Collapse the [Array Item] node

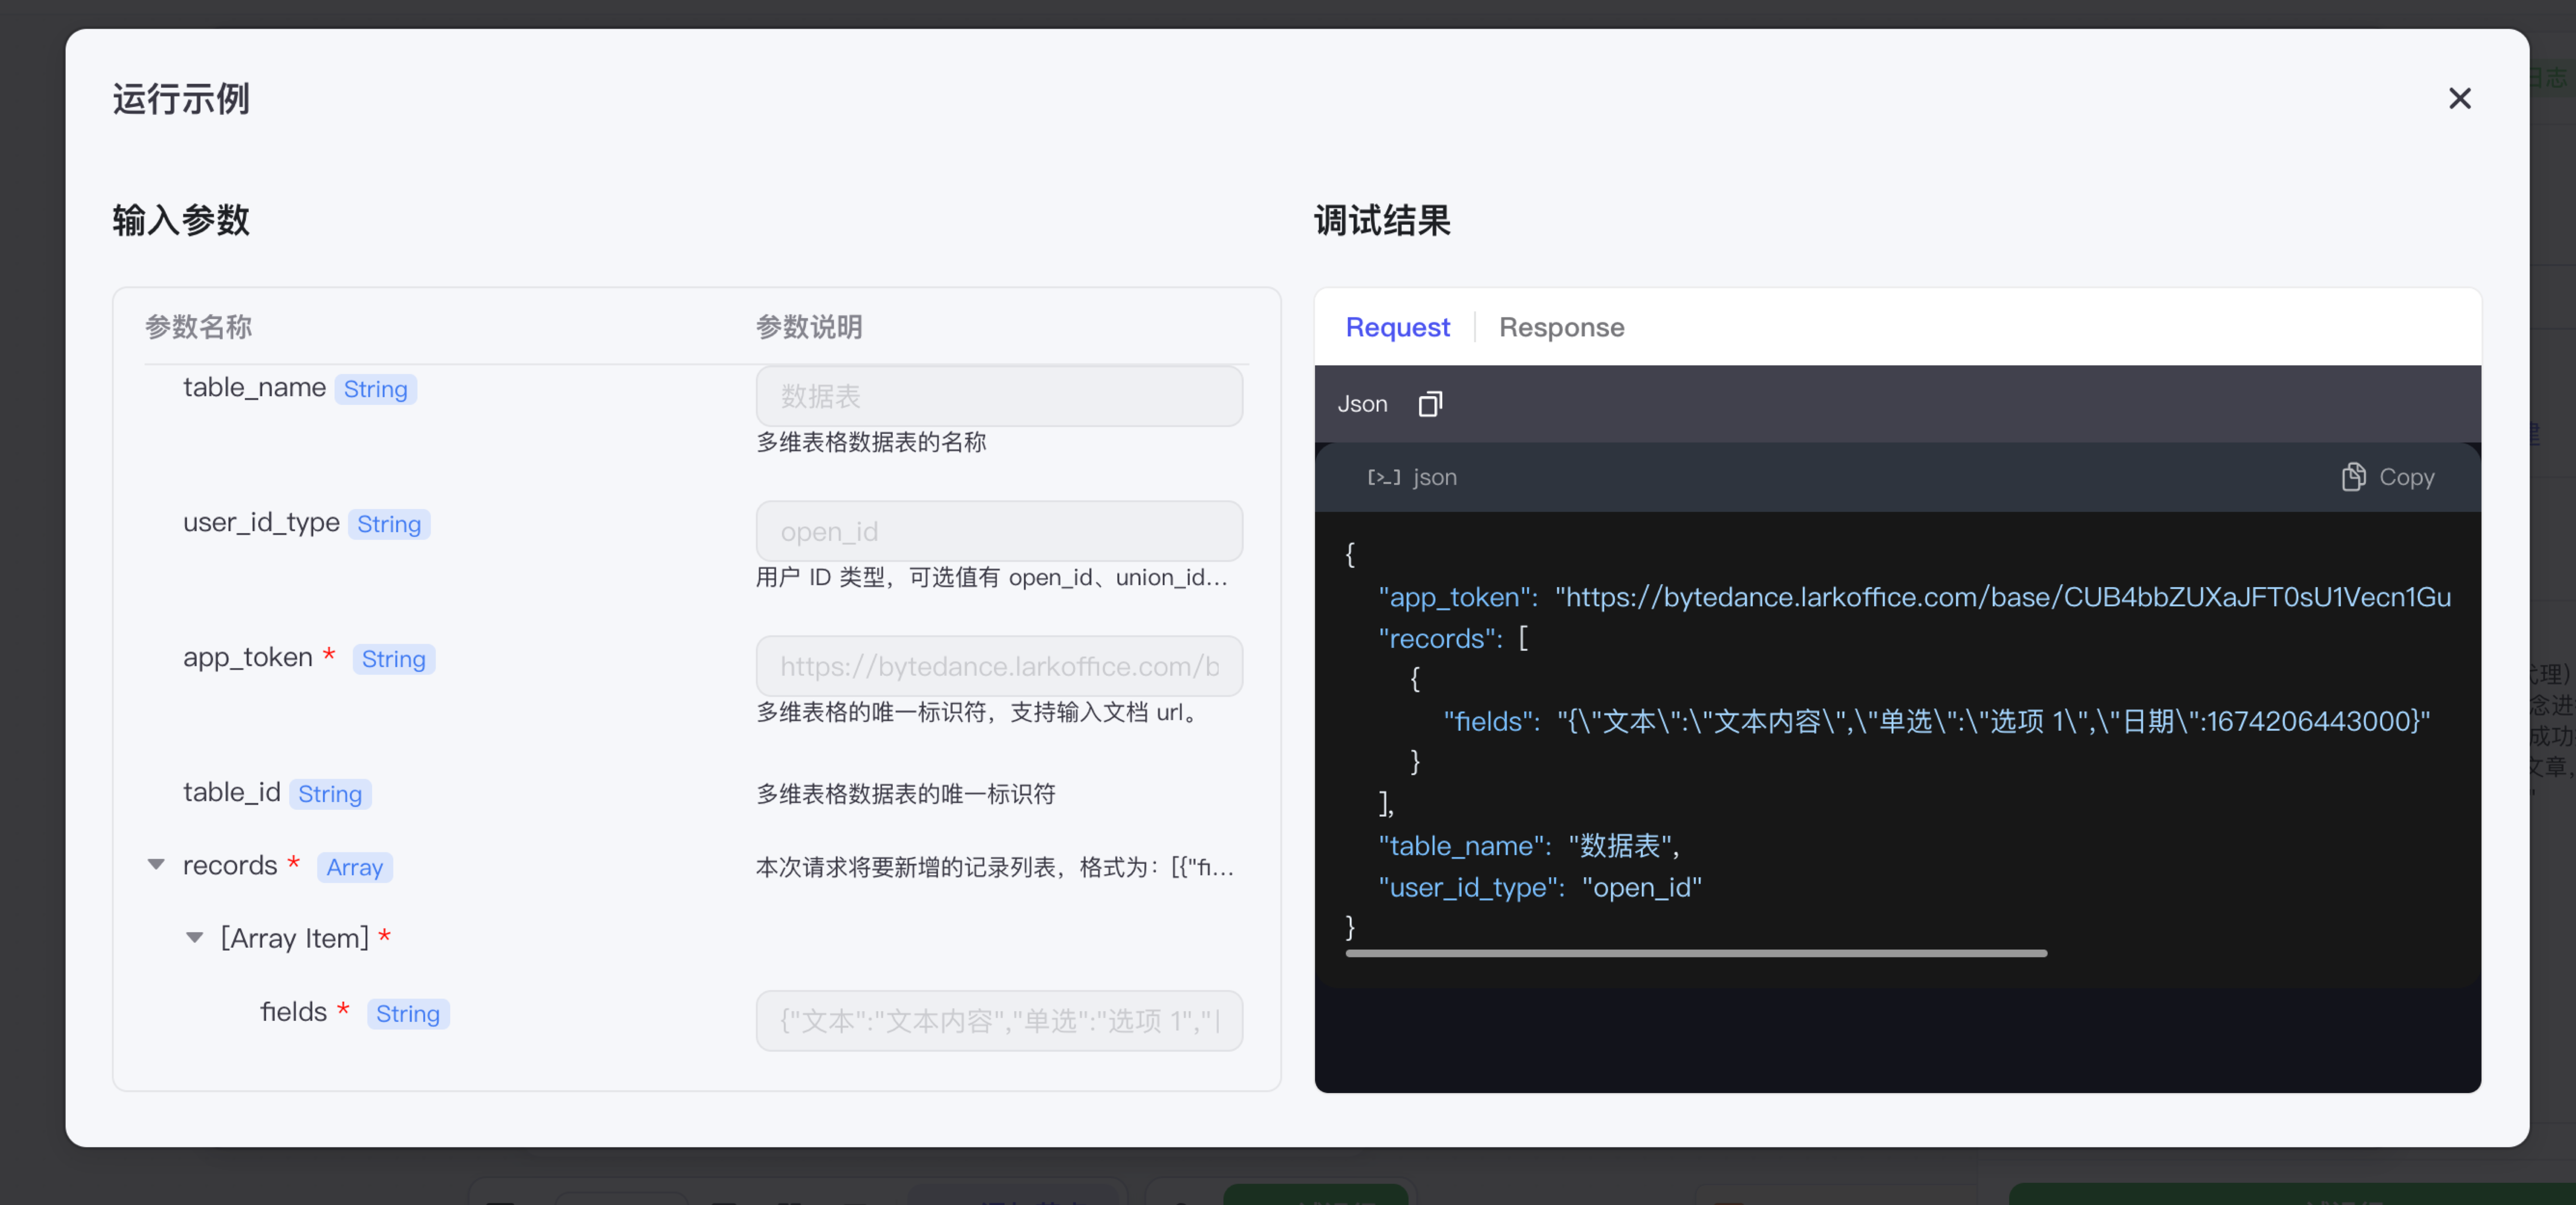(195, 937)
